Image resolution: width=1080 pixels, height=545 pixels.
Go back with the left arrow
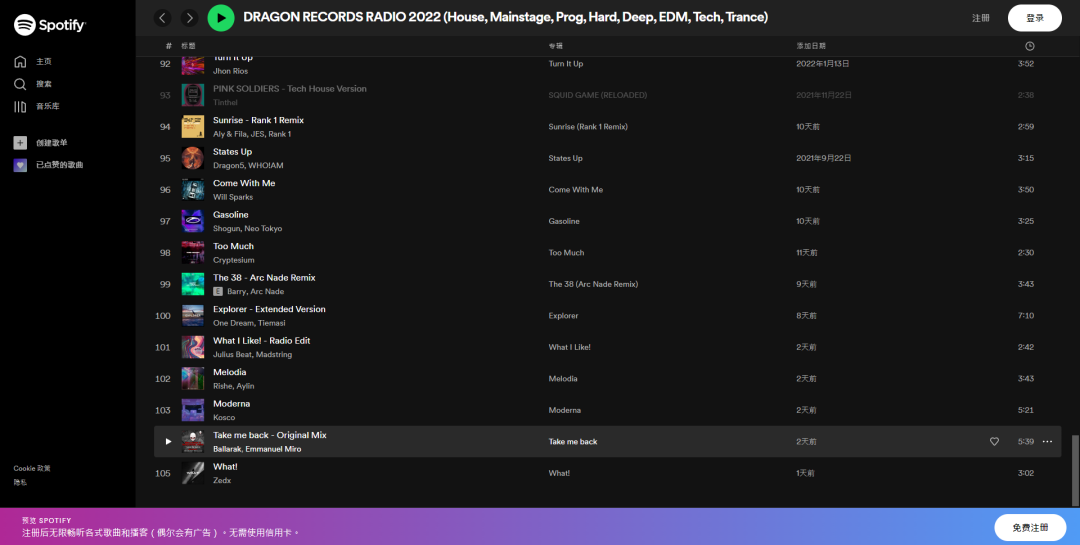[163, 18]
